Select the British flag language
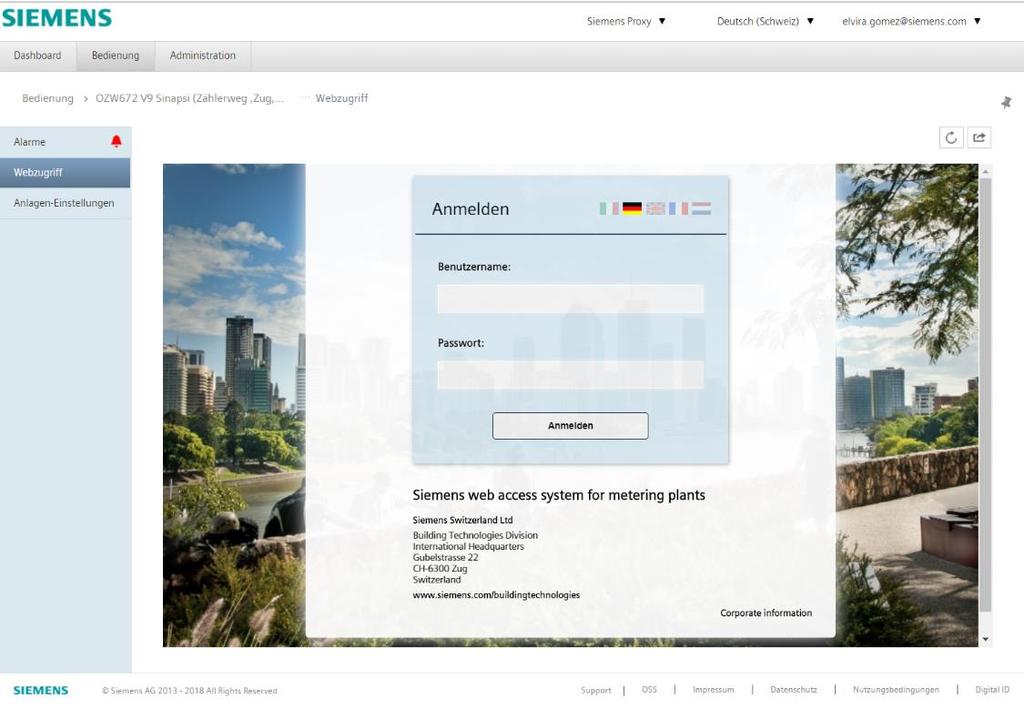Image resolution: width=1024 pixels, height=709 pixels. tap(656, 208)
